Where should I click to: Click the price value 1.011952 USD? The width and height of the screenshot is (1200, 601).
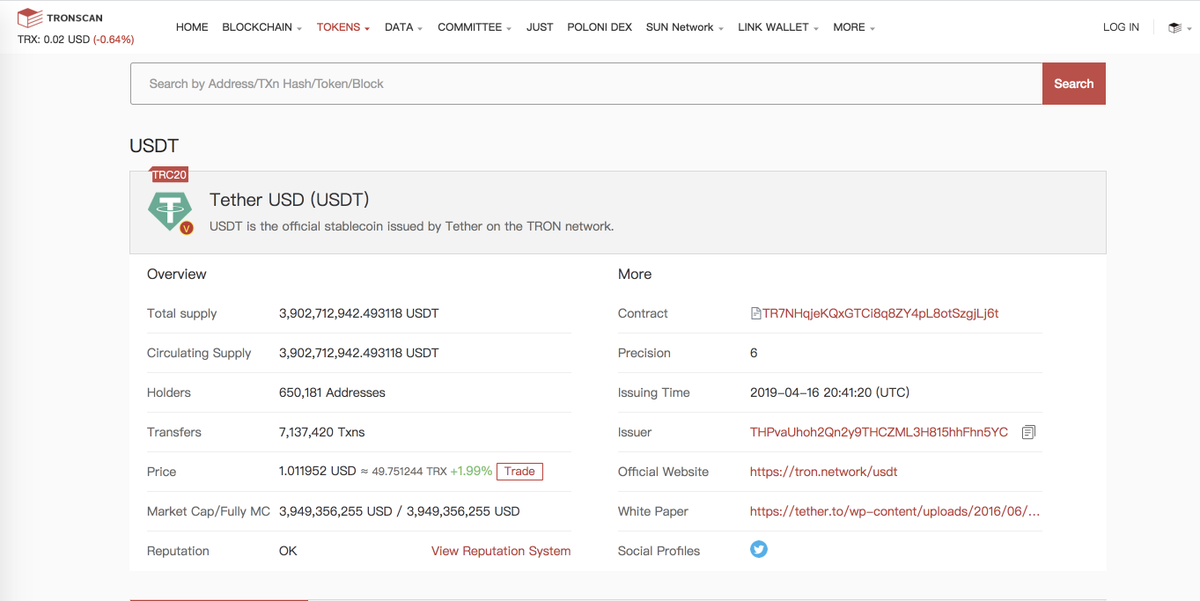coord(317,471)
